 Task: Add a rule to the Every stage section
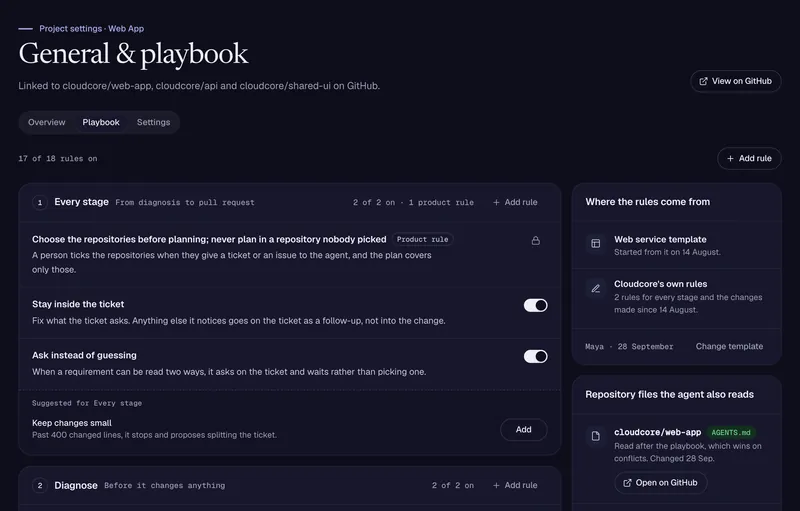(x=515, y=202)
